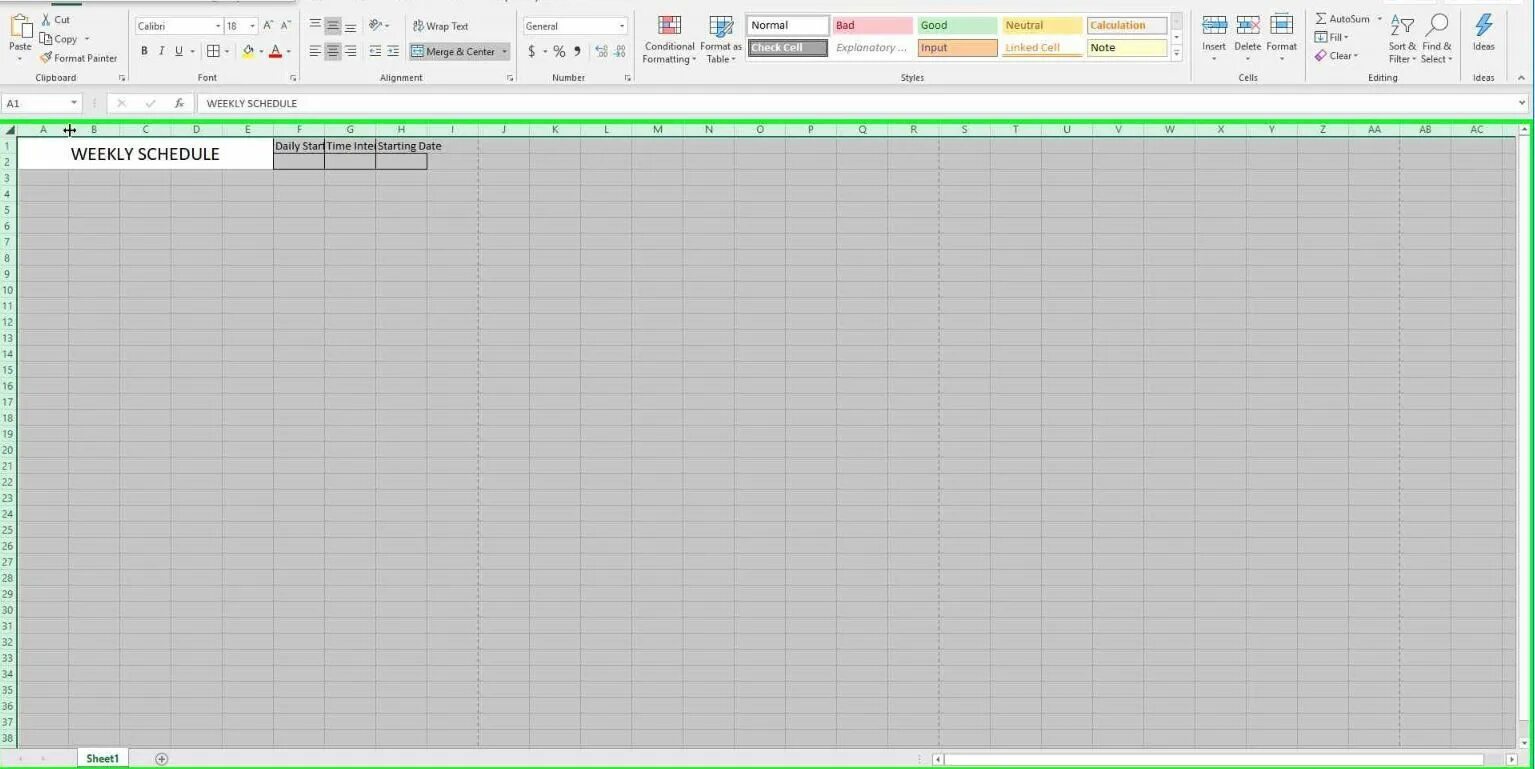Apply borders to selected cells

213,51
